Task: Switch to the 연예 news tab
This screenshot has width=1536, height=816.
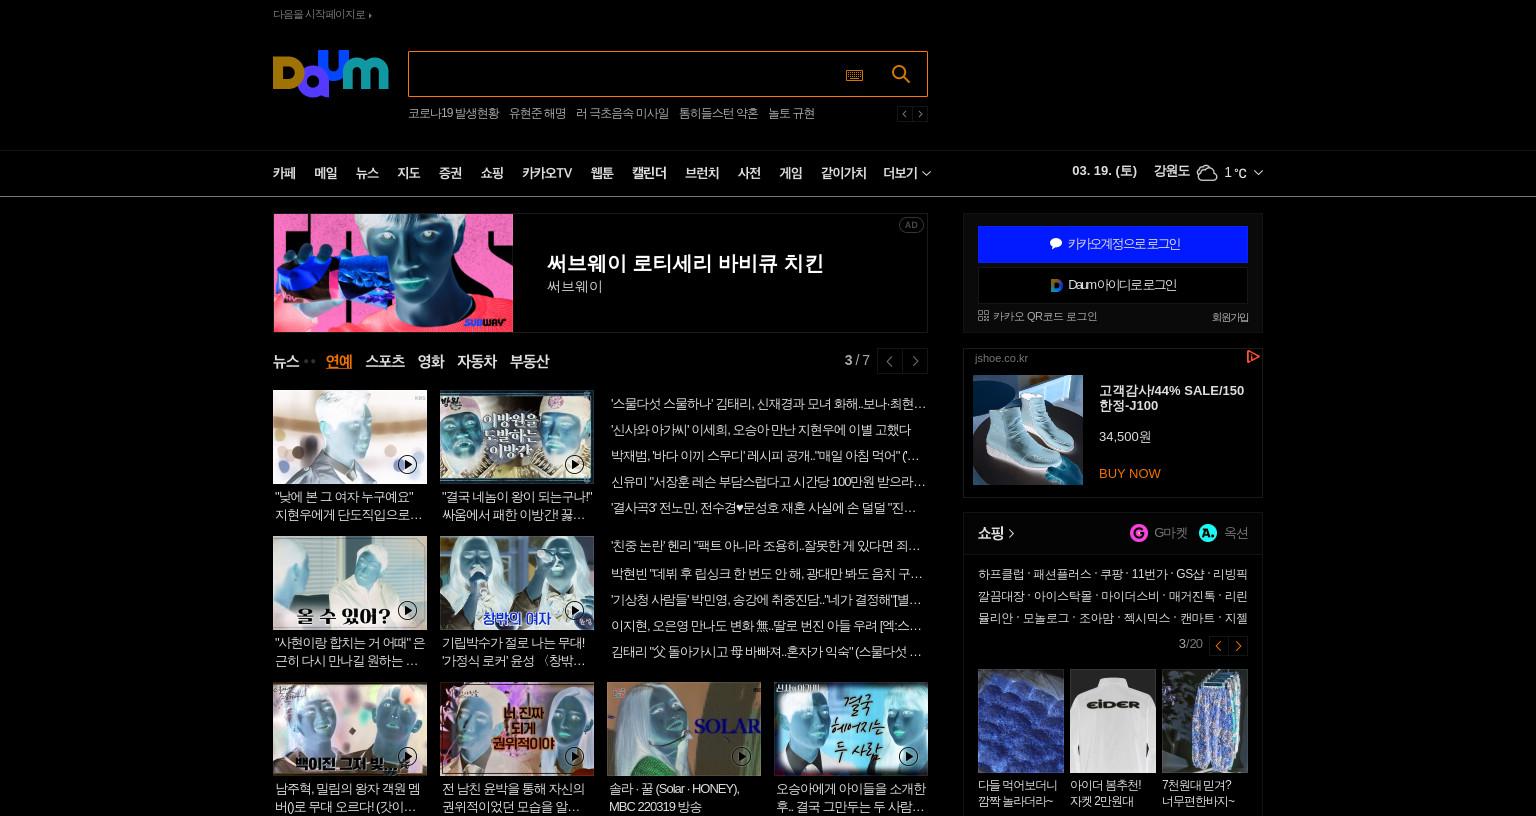Action: [x=339, y=361]
